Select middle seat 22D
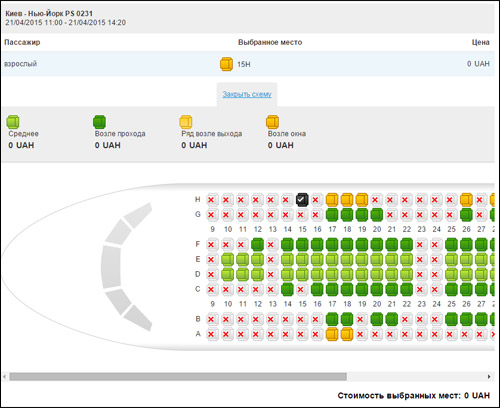The width and height of the screenshot is (500, 408). pos(406,274)
